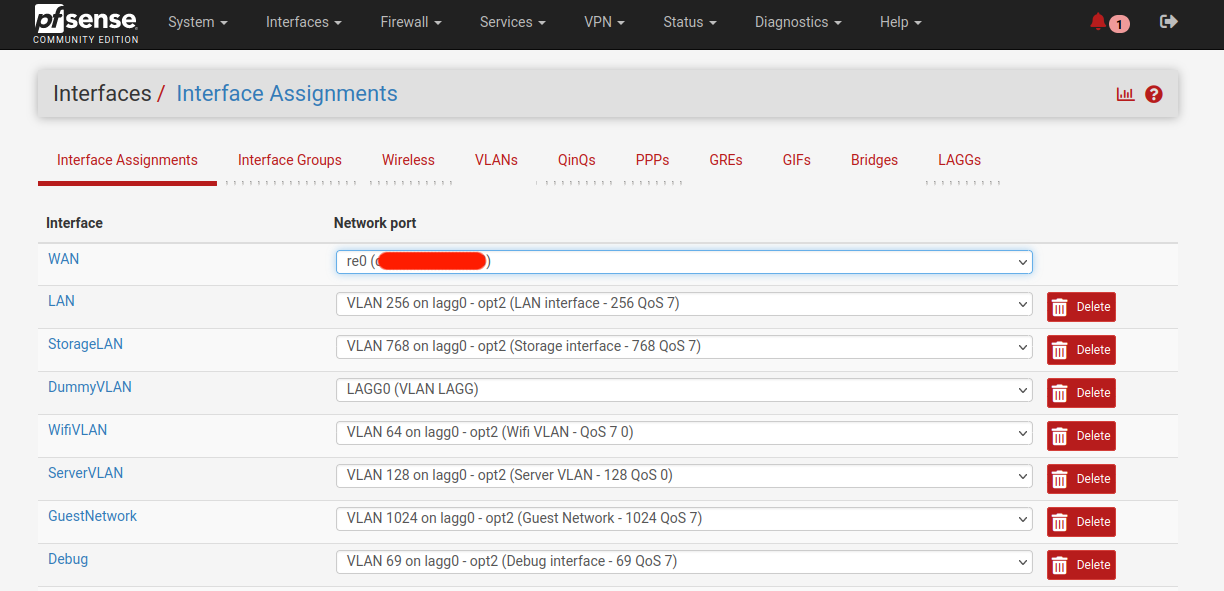Expand the WAN network port dropdown
Viewport: 1224px width, 591px height.
tap(684, 262)
